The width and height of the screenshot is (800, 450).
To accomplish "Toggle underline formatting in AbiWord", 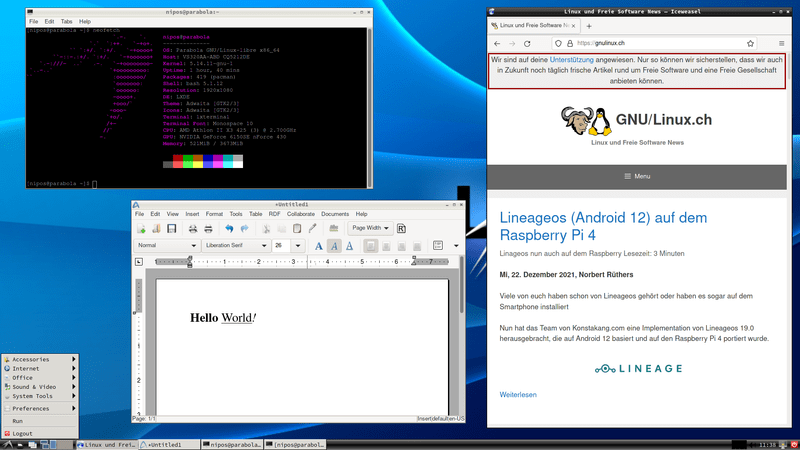I will point(349,246).
